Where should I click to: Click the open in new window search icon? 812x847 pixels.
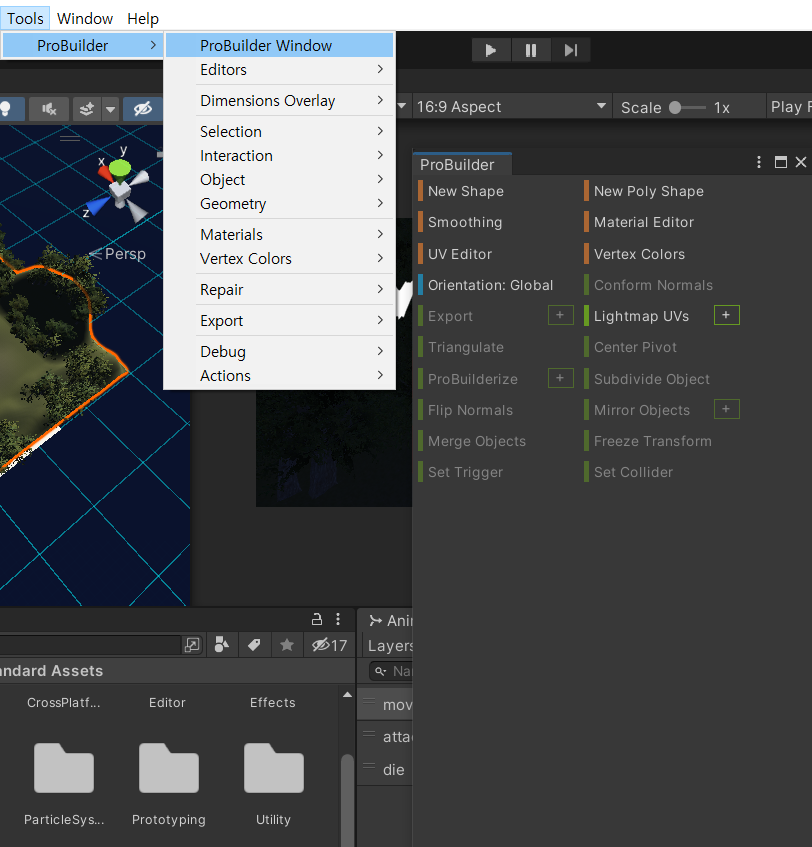point(192,644)
